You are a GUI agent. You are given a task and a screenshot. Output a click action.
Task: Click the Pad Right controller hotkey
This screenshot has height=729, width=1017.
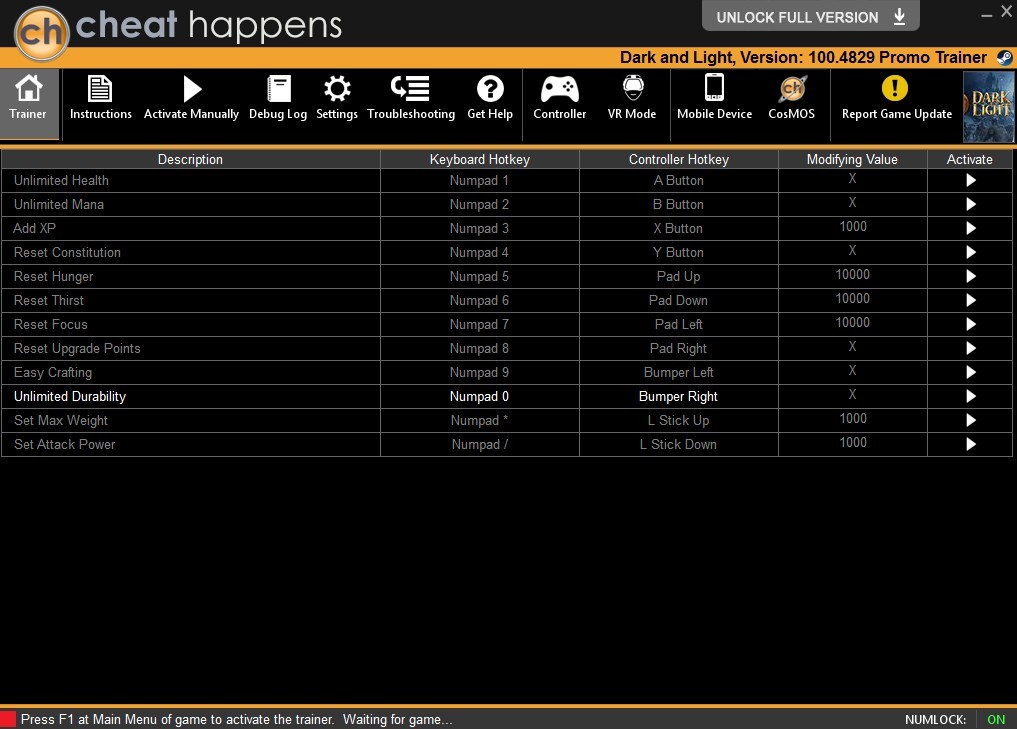[x=678, y=348]
